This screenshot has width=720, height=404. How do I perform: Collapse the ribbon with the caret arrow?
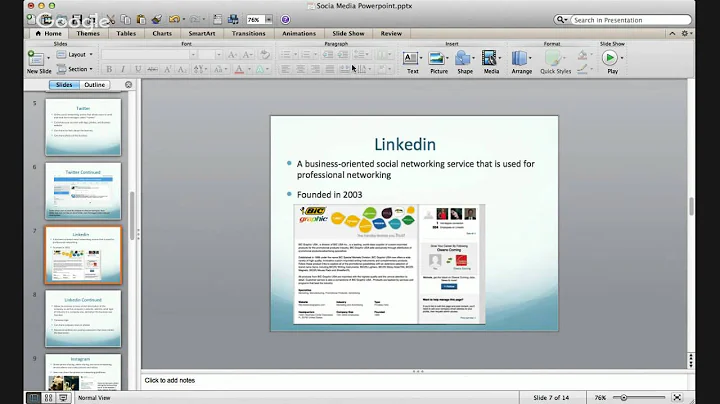click(x=672, y=34)
